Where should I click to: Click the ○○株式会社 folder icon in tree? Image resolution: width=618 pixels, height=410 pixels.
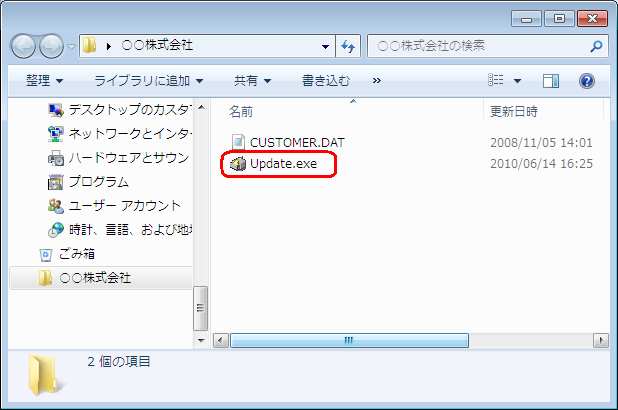click(45, 278)
